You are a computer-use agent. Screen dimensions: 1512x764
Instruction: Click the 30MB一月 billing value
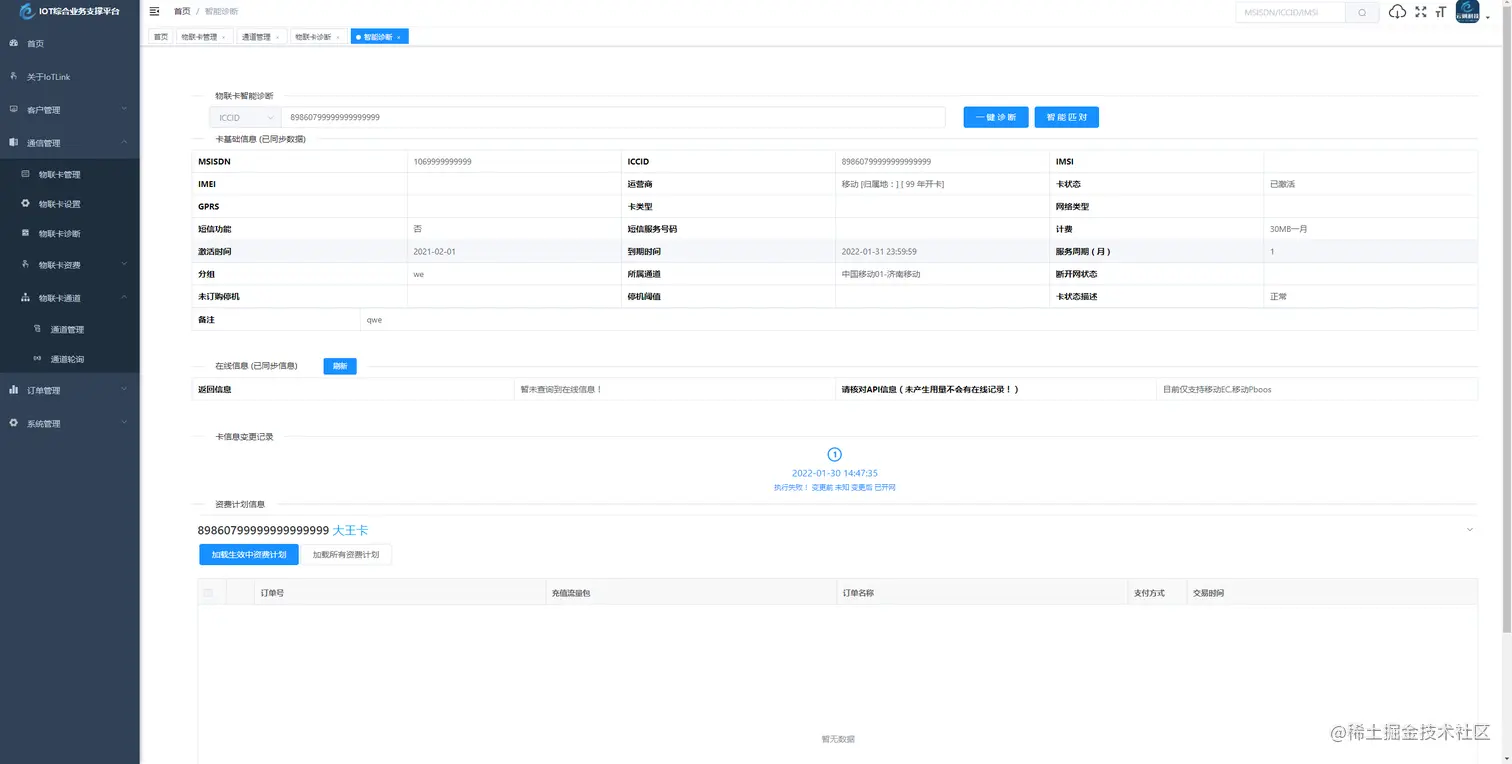click(x=1289, y=229)
